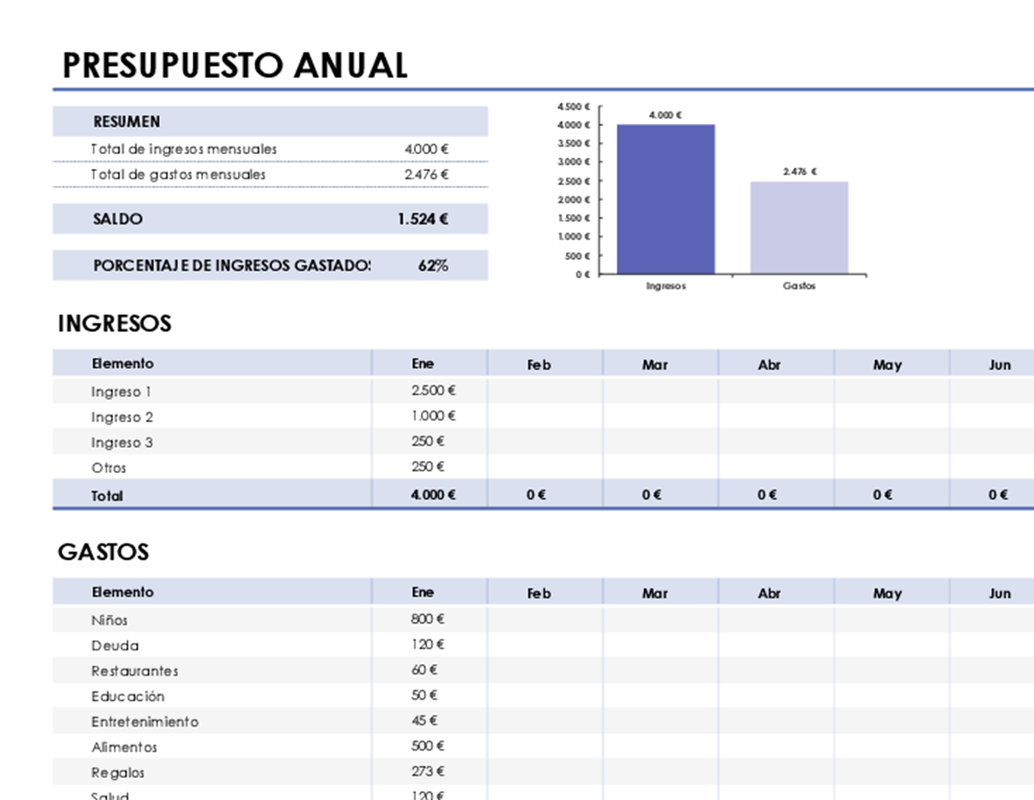This screenshot has height=800, width=1034.
Task: Select 'PORCENTAJE DE INGRESOS GASTADOS' label
Action: click(x=231, y=266)
